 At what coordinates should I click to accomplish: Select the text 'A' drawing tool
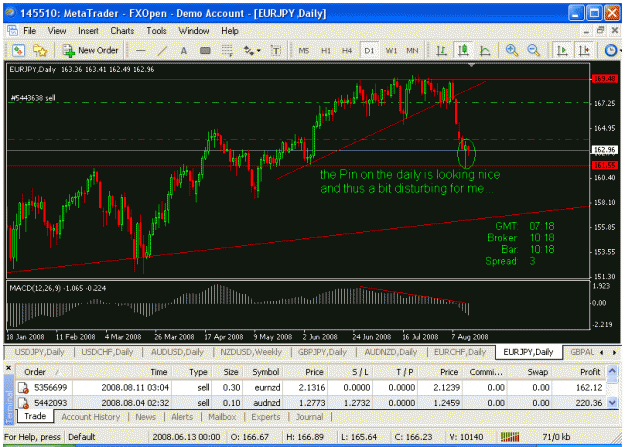(x=183, y=51)
